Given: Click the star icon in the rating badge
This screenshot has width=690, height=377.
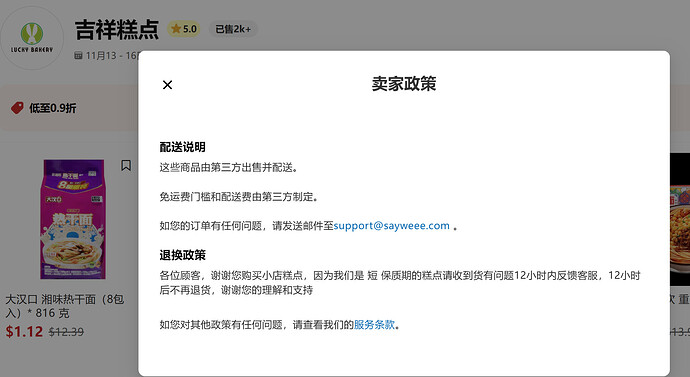Looking at the screenshot, I should coord(176,29).
